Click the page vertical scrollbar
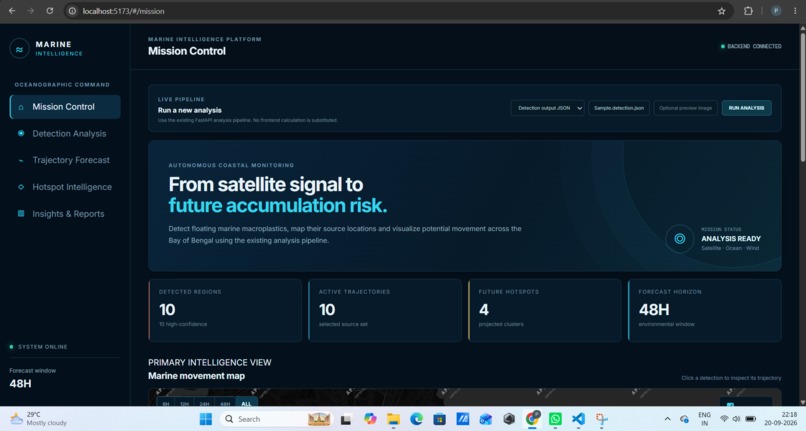Image resolution: width=806 pixels, height=431 pixels. [802, 98]
